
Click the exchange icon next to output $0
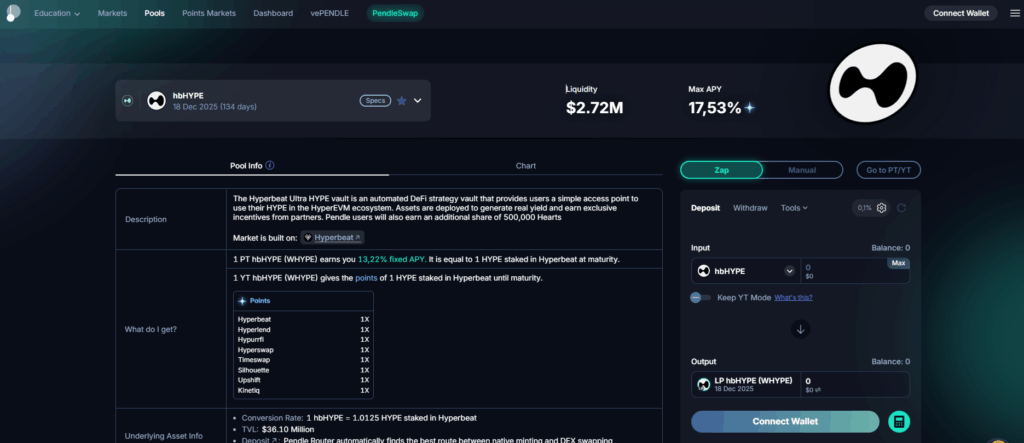point(817,390)
